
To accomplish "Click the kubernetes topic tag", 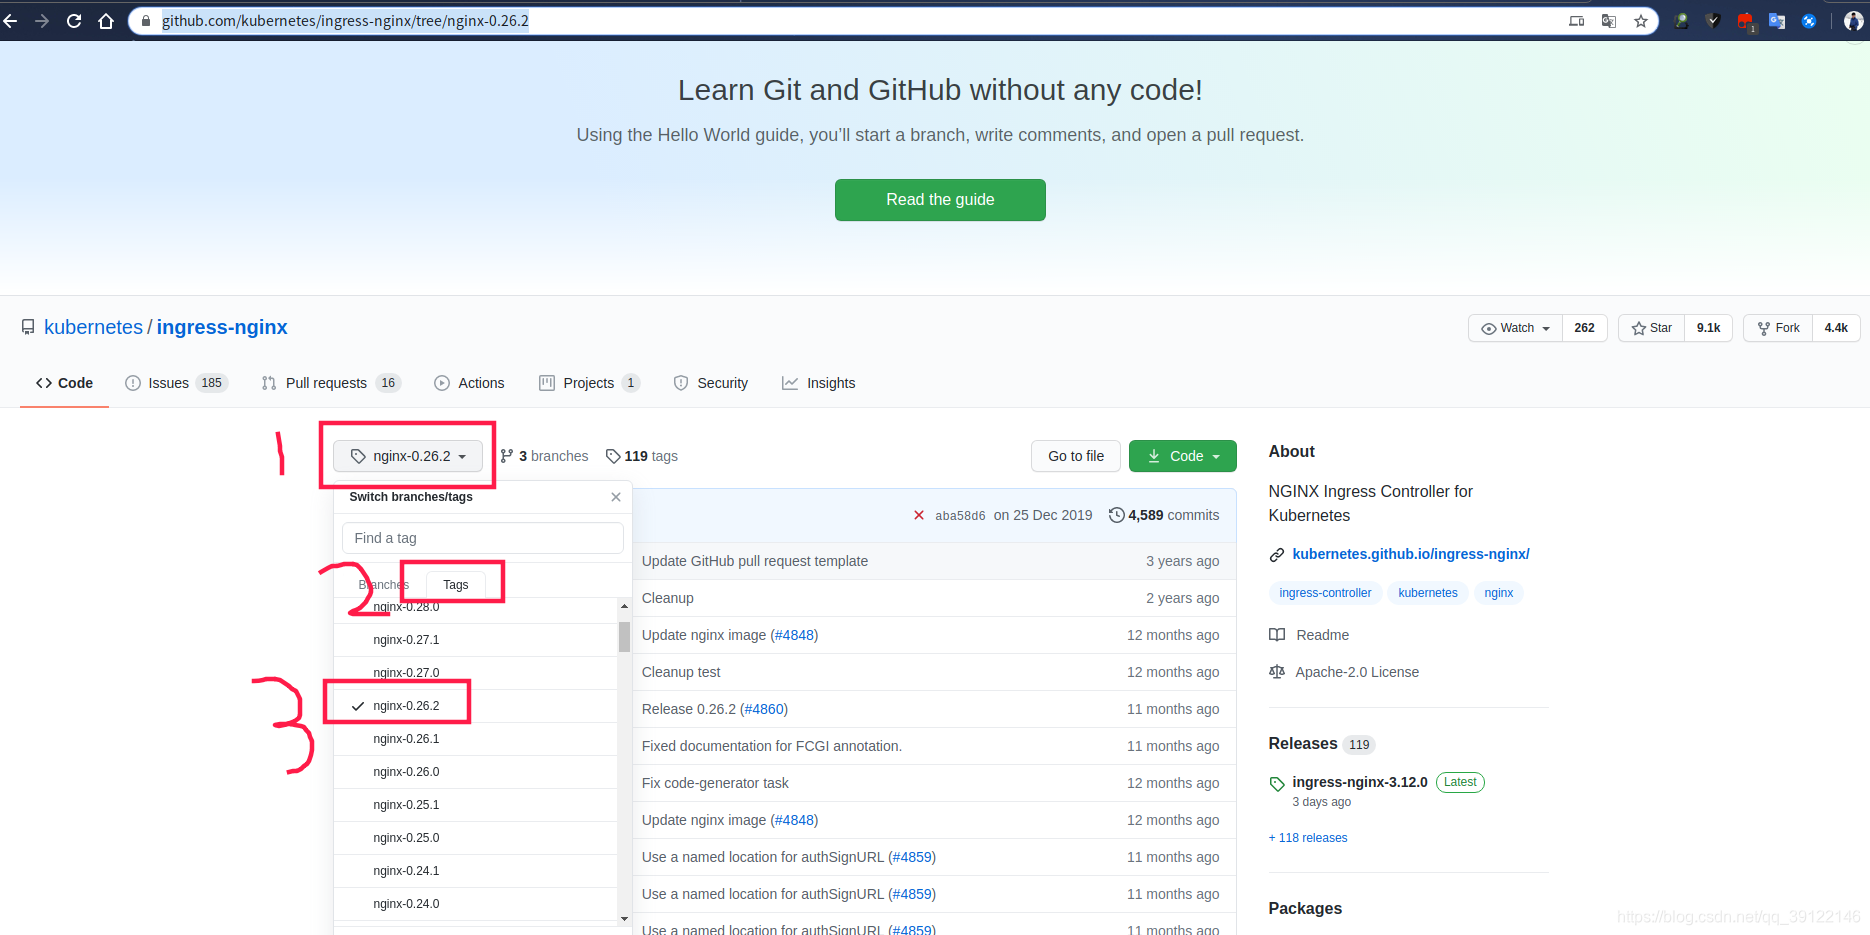I will pyautogui.click(x=1428, y=593).
